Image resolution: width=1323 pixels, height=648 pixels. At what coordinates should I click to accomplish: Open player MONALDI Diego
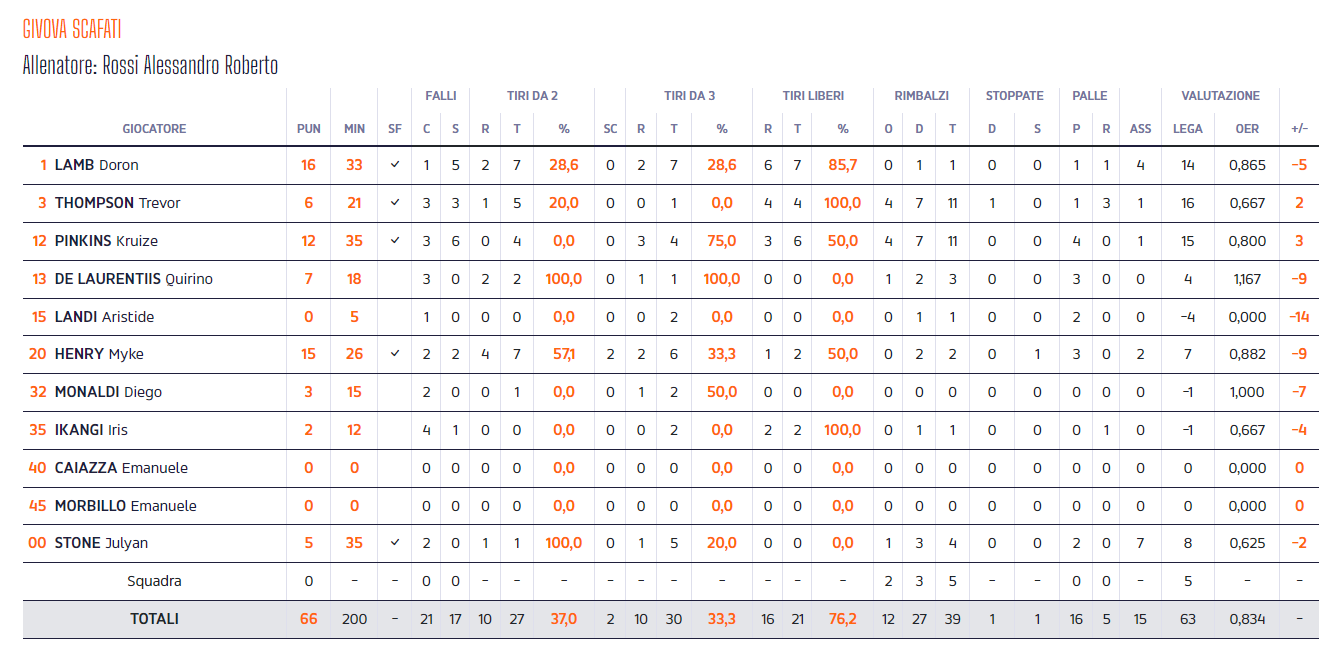108,392
